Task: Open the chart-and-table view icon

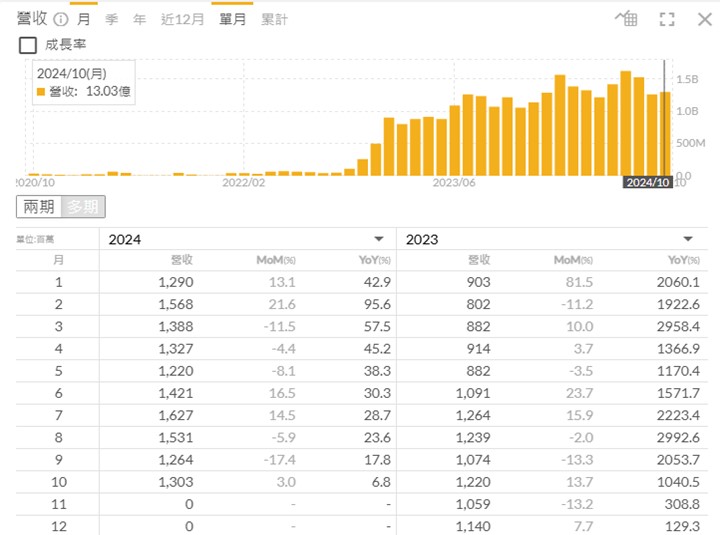Action: pos(626,19)
